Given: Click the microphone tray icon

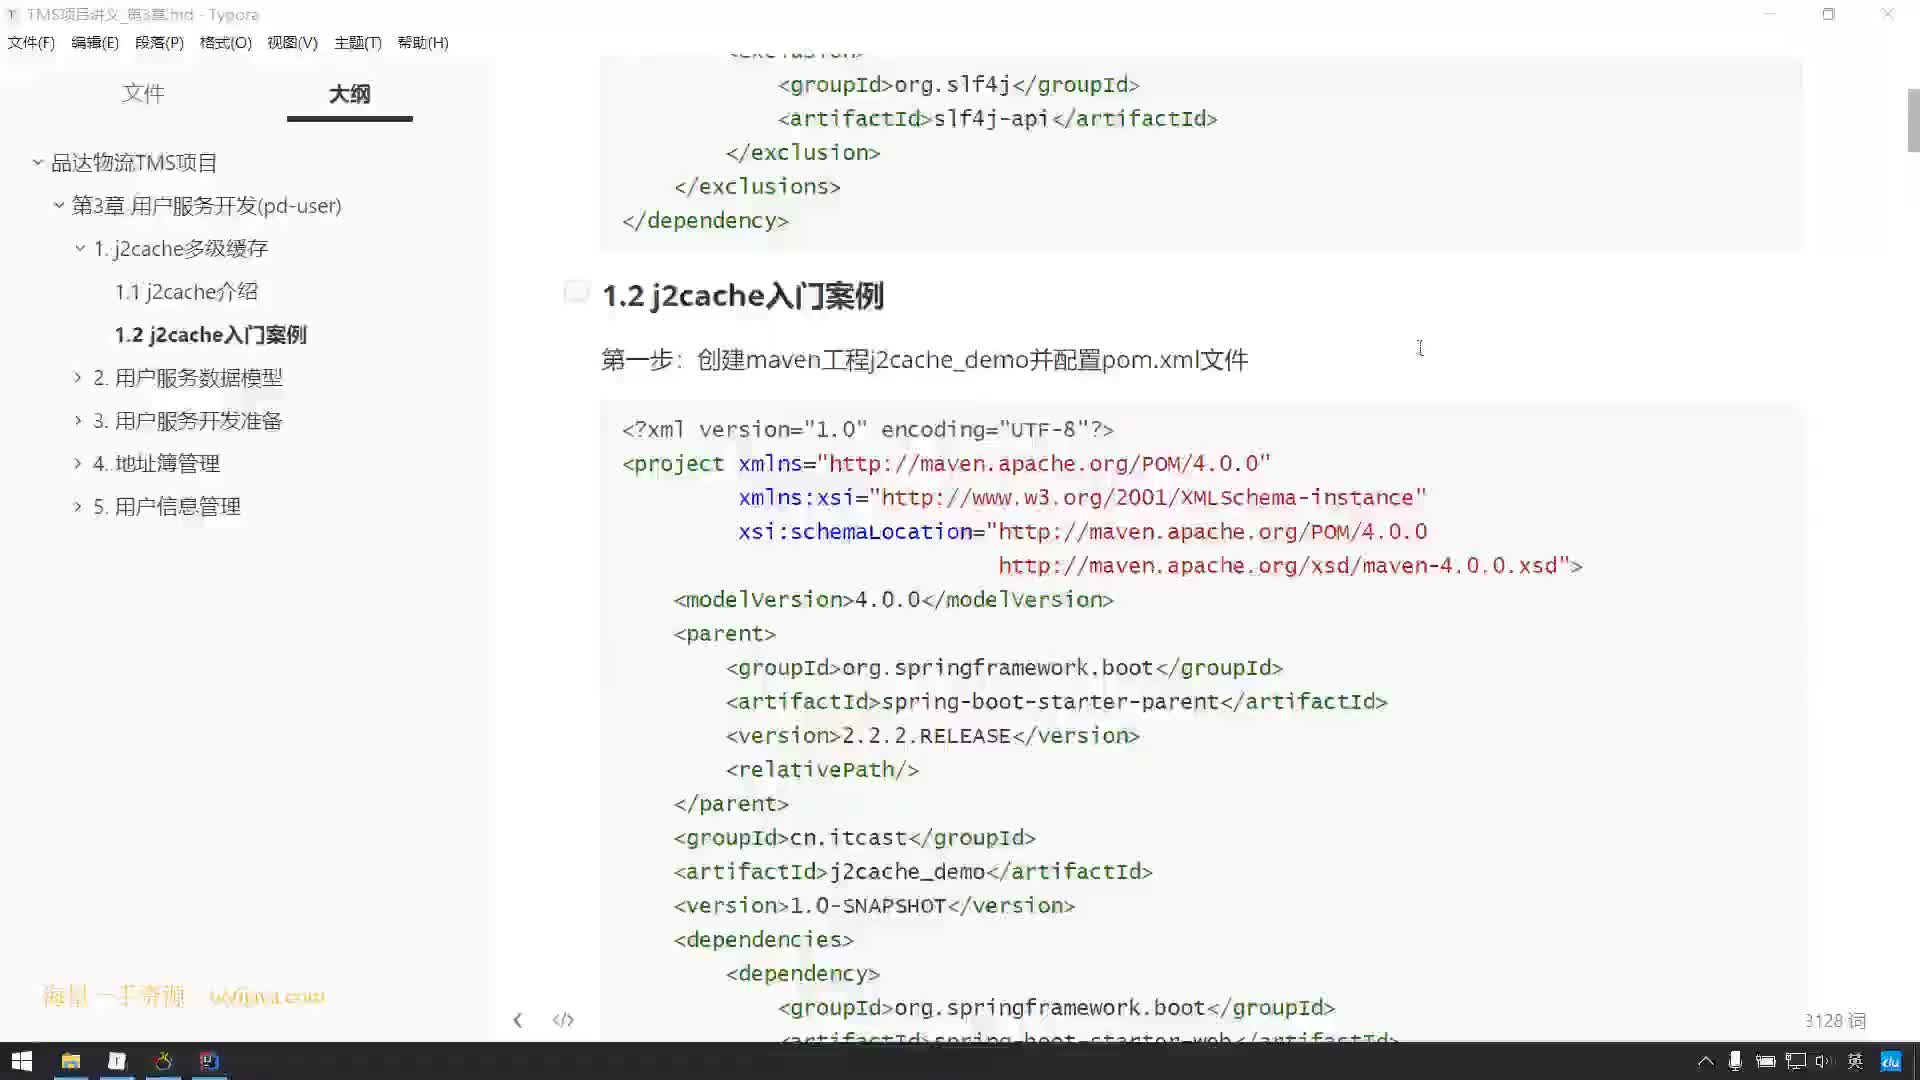Looking at the screenshot, I should [x=1735, y=1061].
